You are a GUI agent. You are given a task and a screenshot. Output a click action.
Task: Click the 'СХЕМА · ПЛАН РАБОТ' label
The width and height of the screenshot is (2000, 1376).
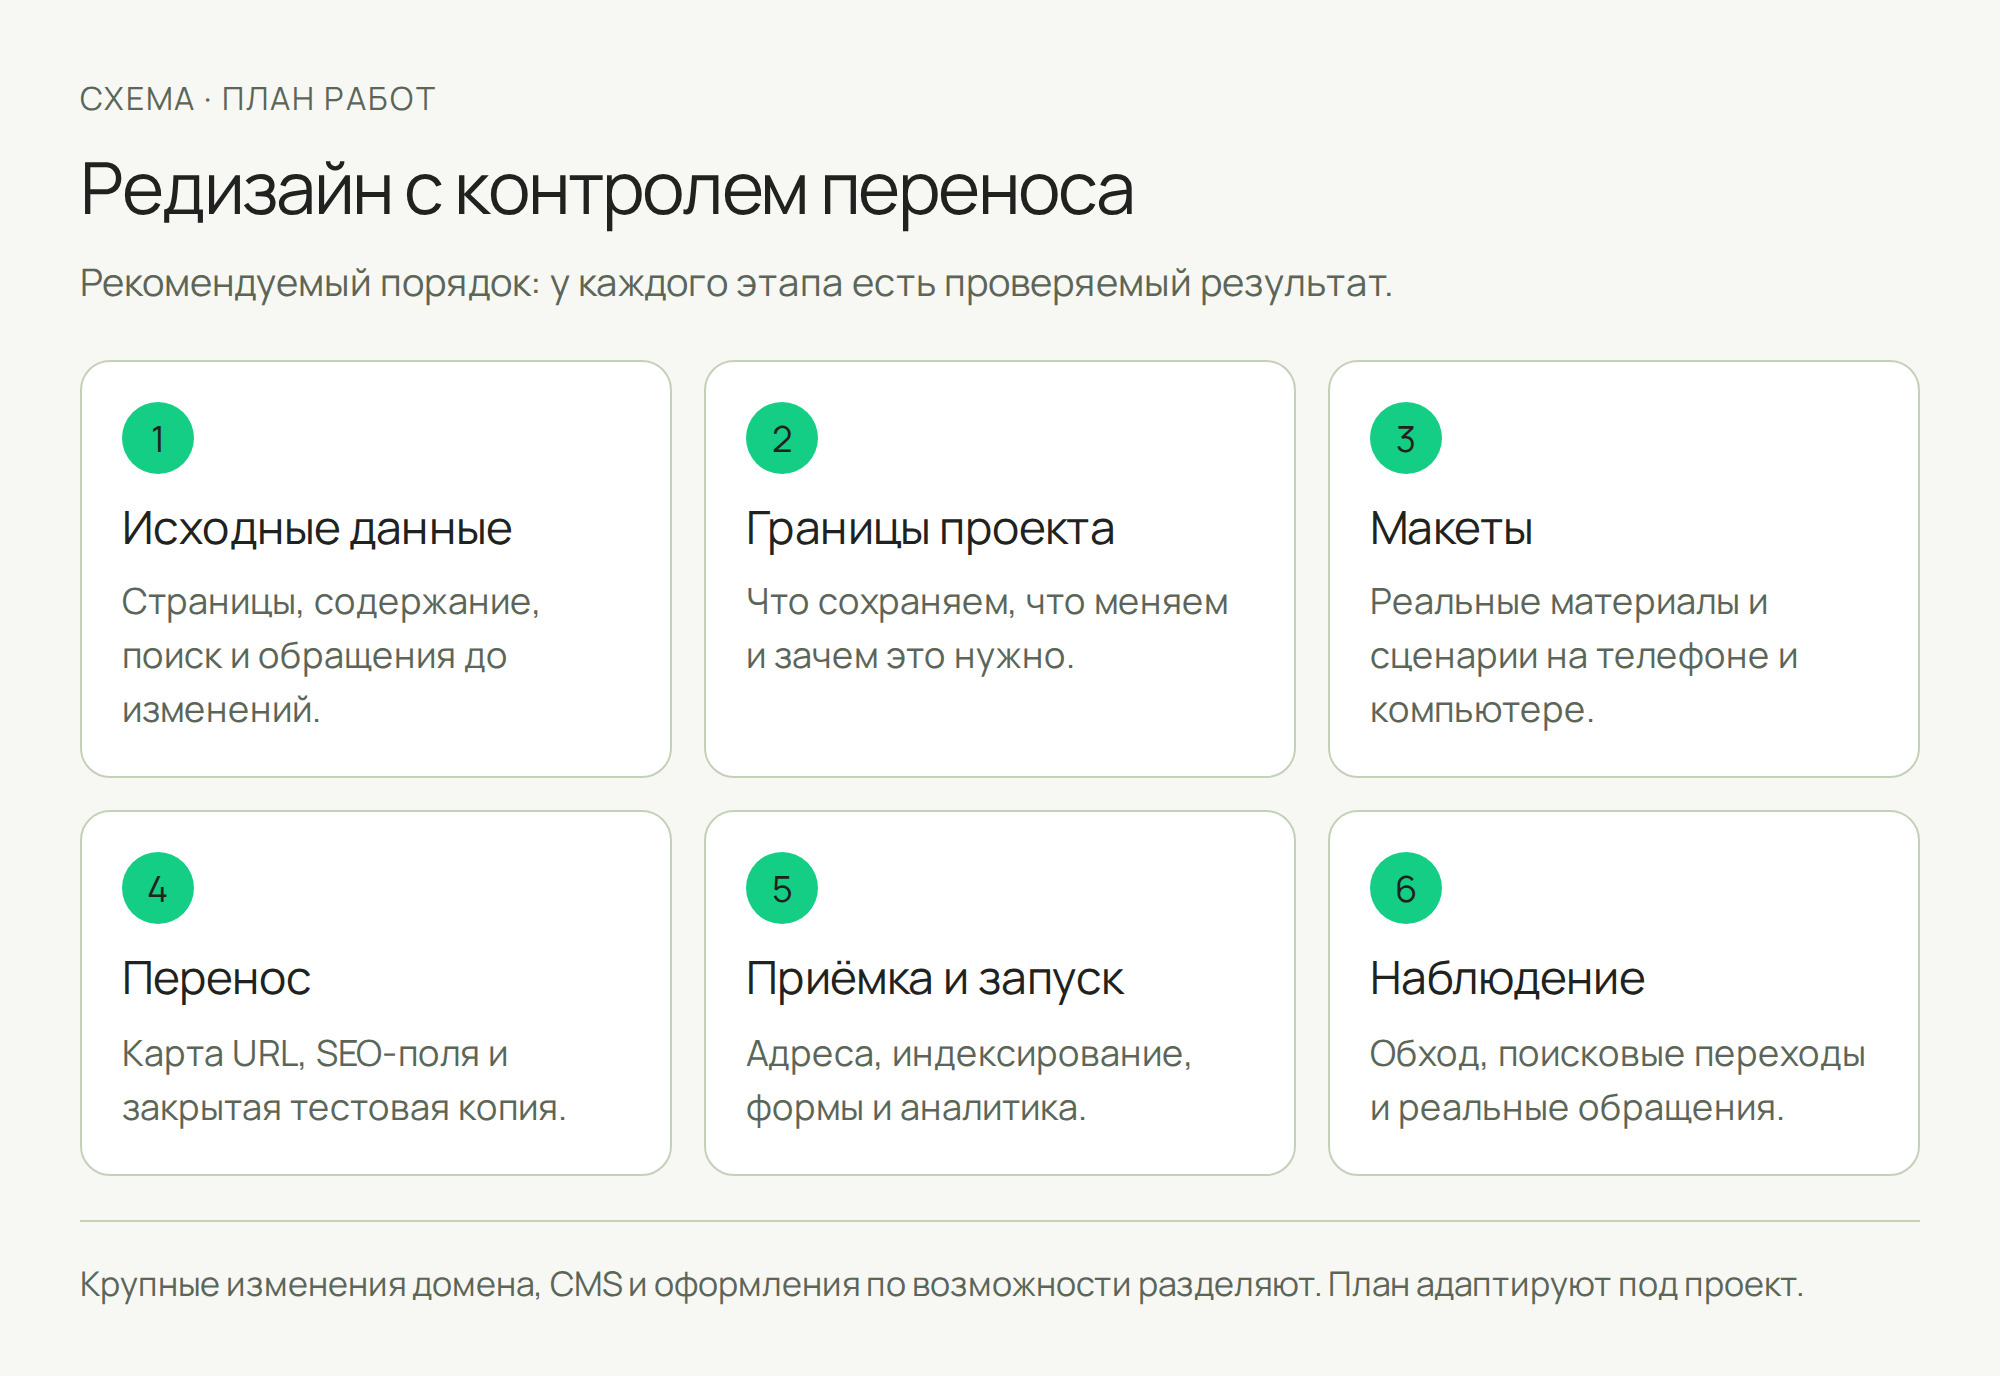point(257,99)
